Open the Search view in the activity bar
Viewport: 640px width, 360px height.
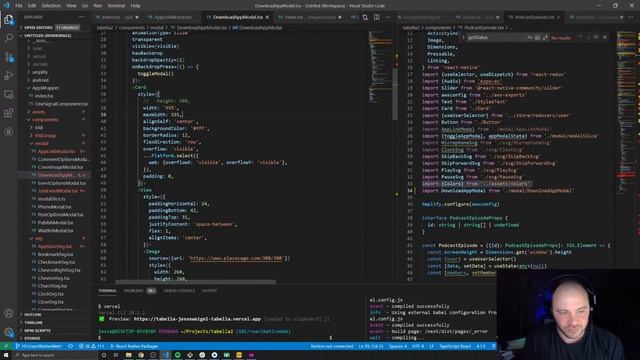pos(9,38)
